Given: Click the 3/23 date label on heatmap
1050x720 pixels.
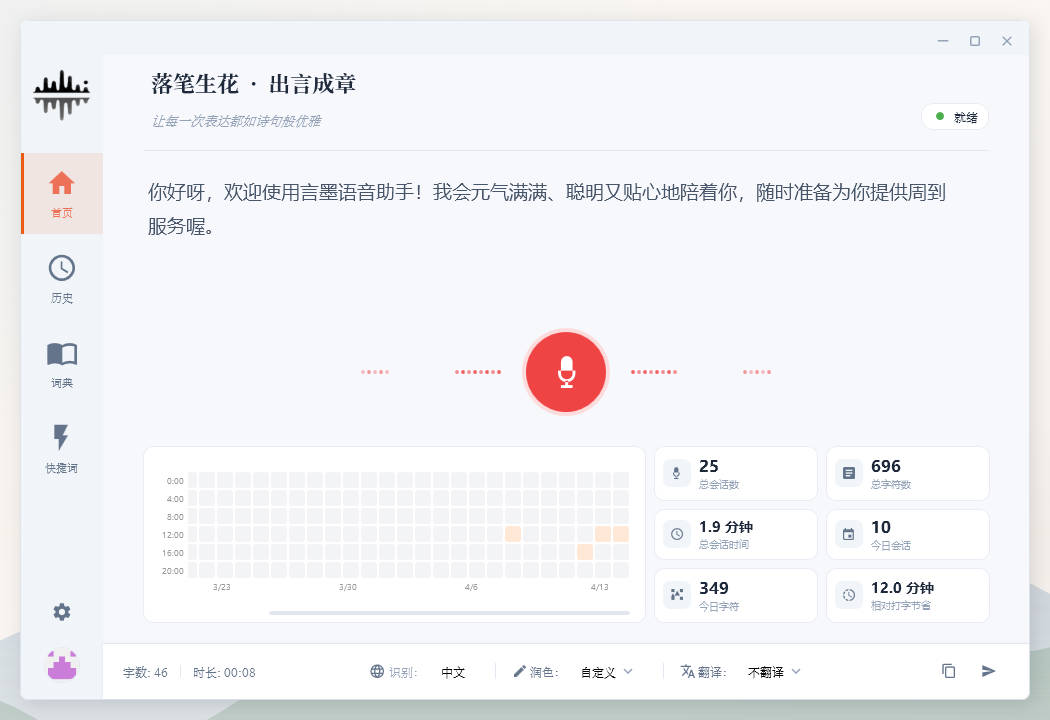Looking at the screenshot, I should point(222,587).
